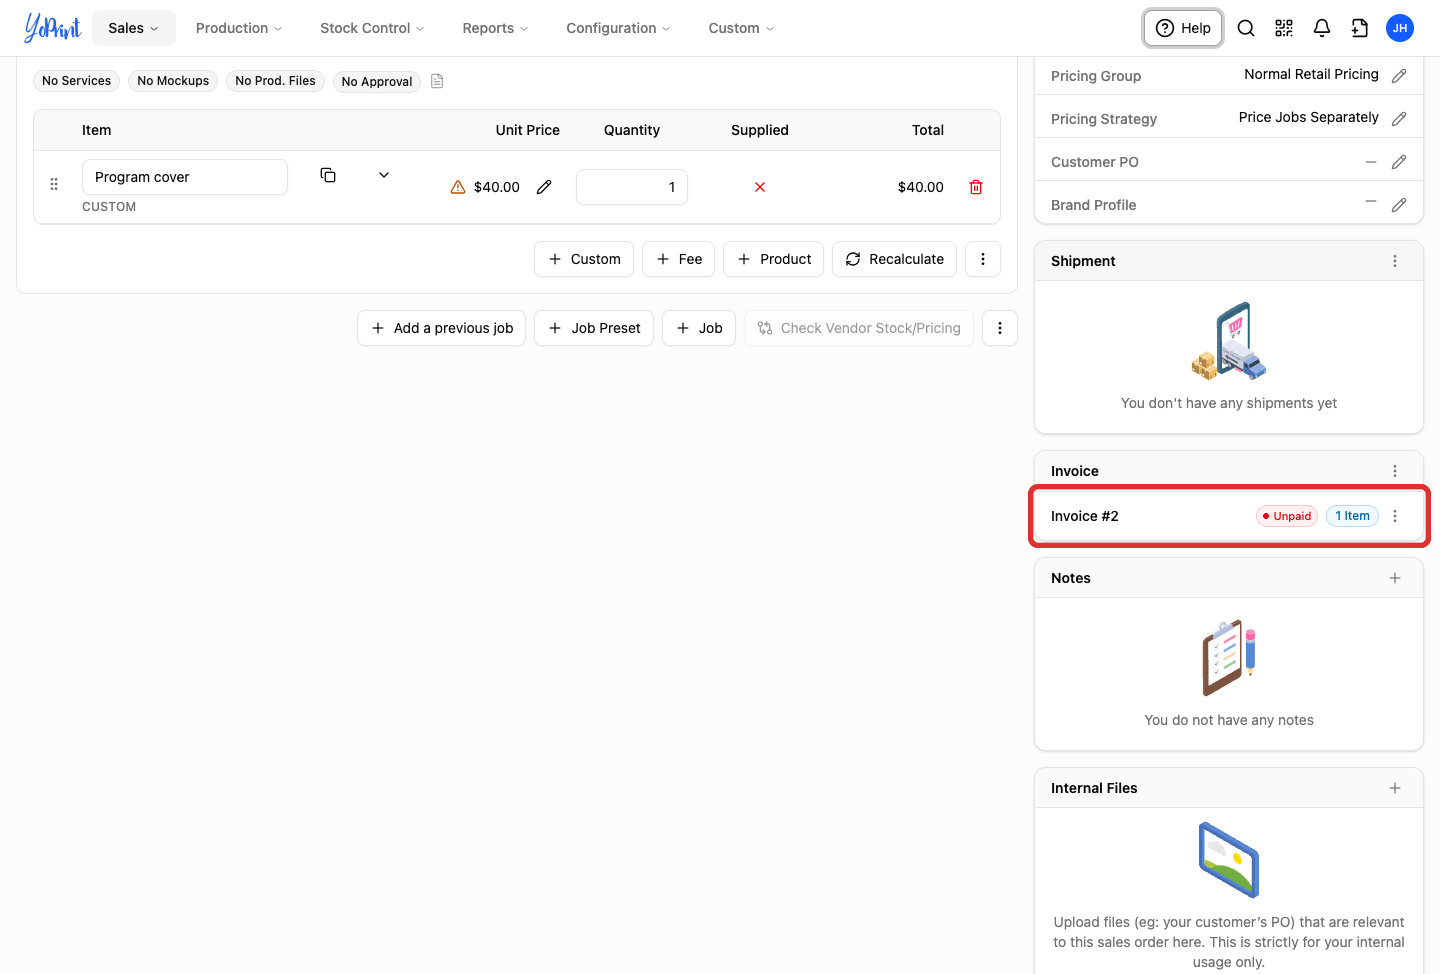1440x974 pixels.
Task: Delete the Program cover line item
Action: 976,187
